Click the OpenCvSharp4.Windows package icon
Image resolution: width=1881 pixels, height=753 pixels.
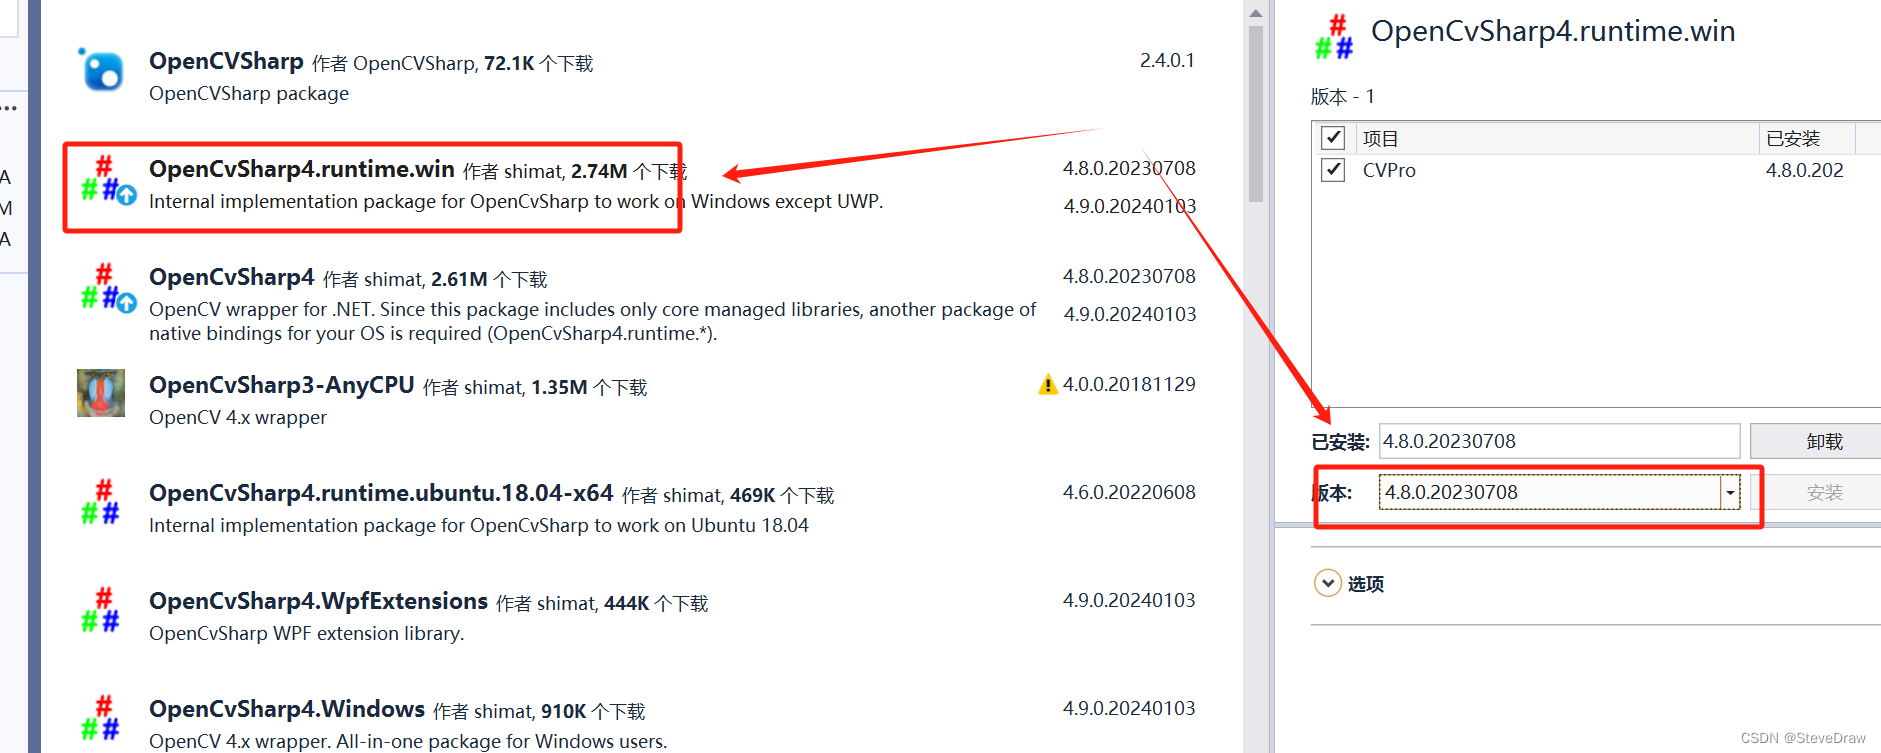[101, 718]
